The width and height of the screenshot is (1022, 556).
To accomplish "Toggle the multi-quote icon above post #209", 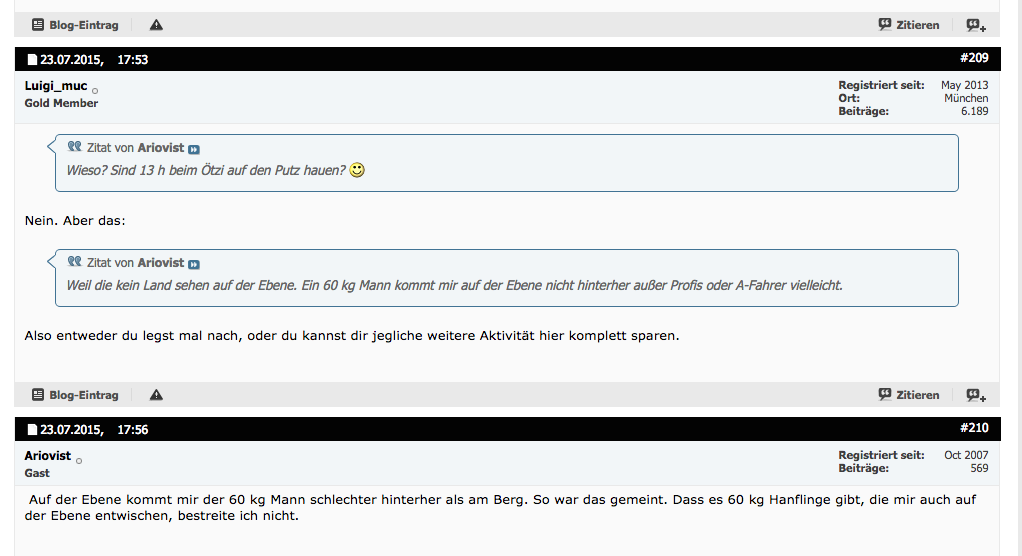I will 975,25.
